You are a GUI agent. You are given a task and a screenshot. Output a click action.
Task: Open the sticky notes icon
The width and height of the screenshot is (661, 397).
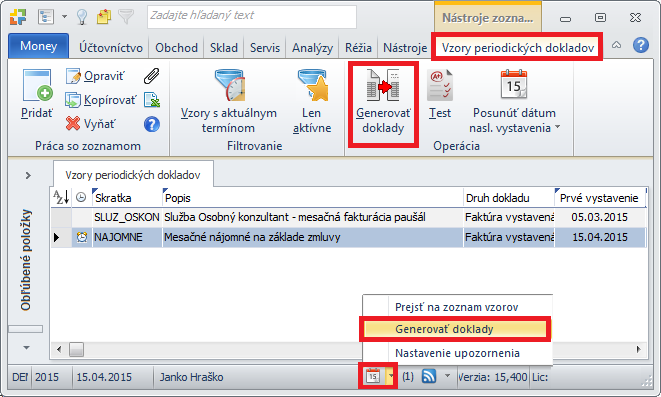tap(104, 17)
